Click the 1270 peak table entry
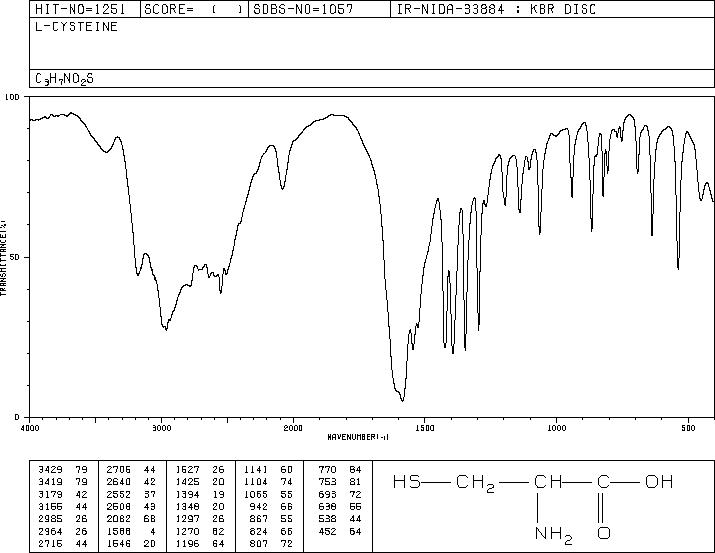Image resolution: width=715 pixels, height=553 pixels. (x=187, y=531)
